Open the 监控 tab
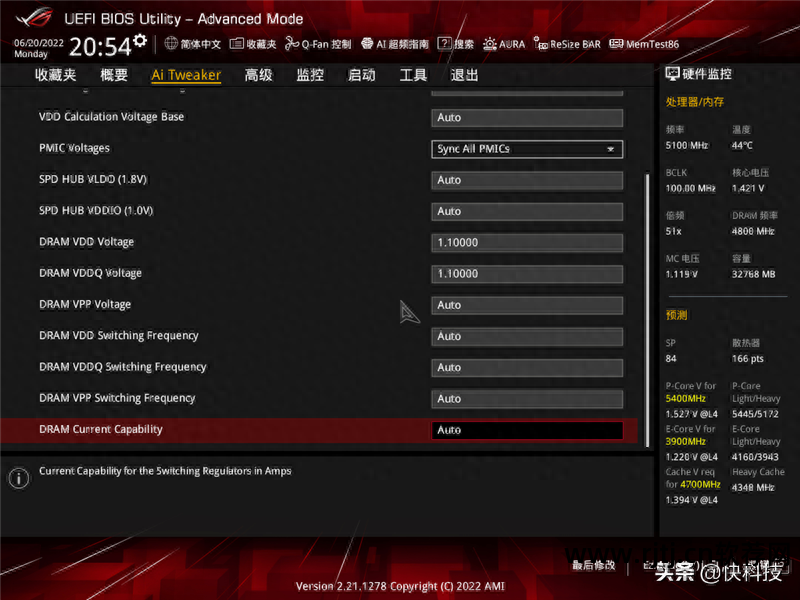The image size is (800, 600). coord(310,75)
